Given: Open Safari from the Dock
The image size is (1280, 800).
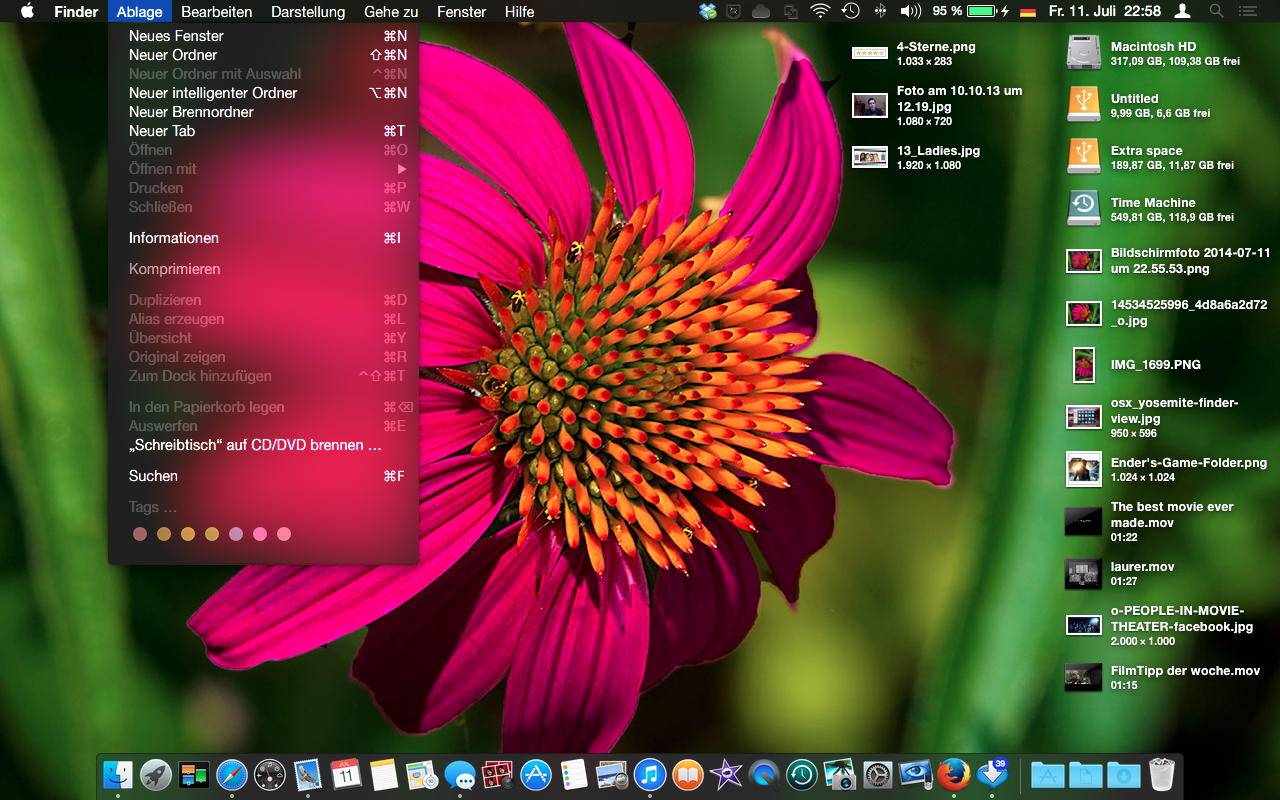Looking at the screenshot, I should tap(231, 775).
